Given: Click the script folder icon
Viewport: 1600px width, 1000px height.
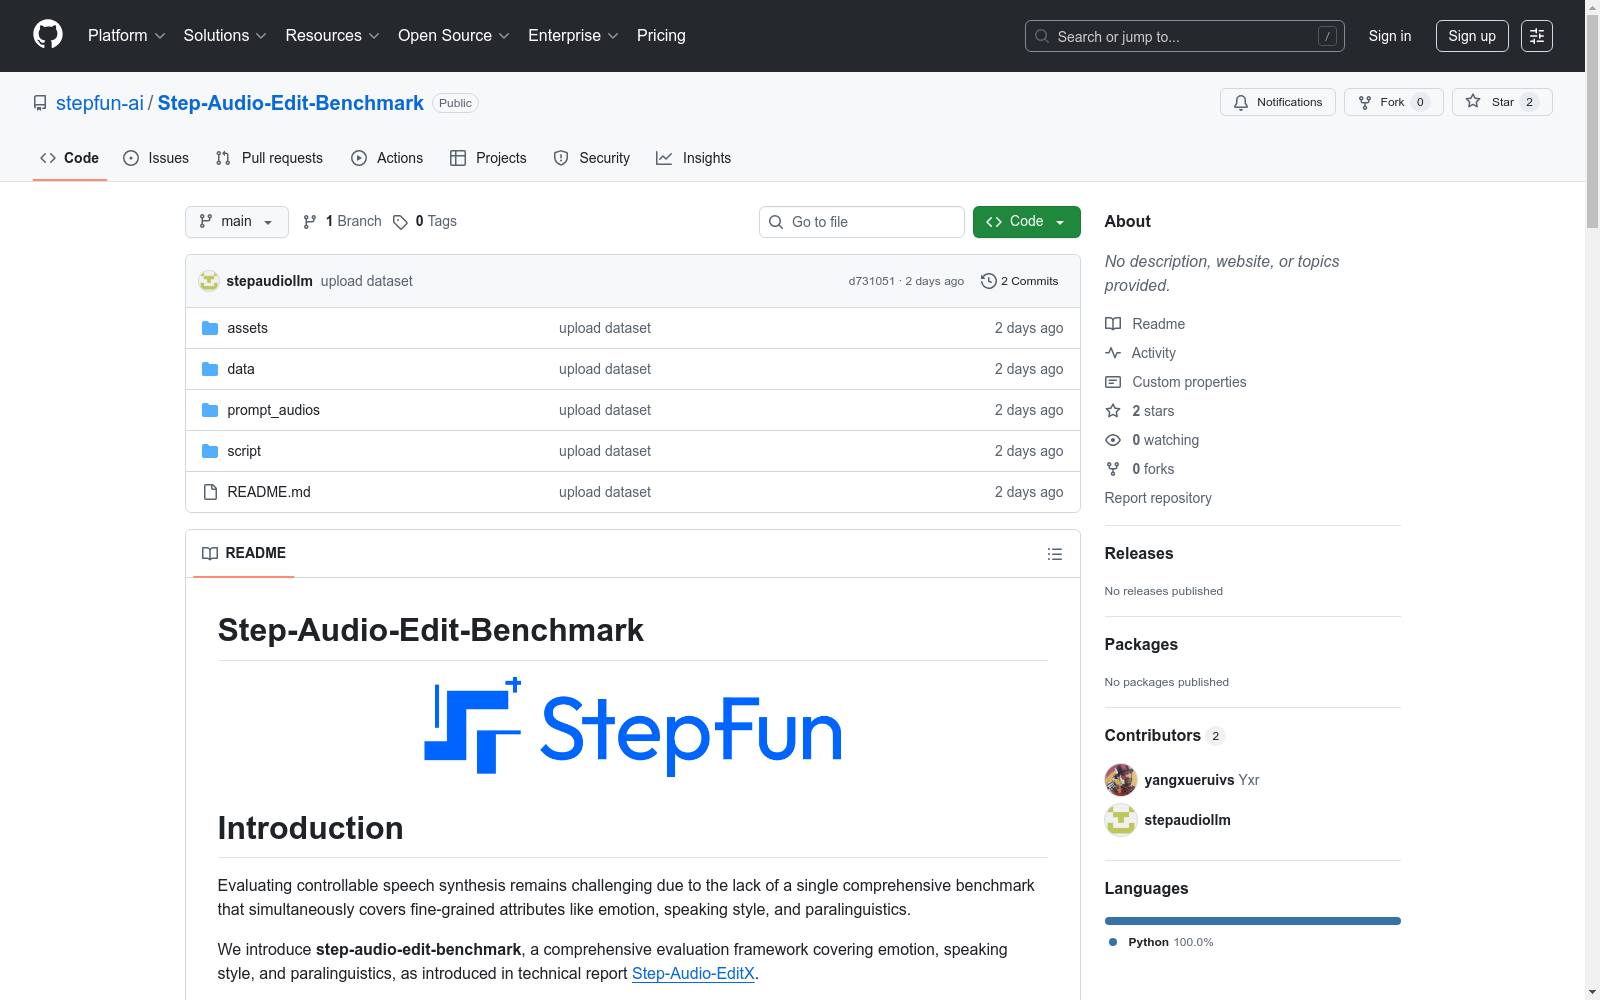Looking at the screenshot, I should point(210,451).
